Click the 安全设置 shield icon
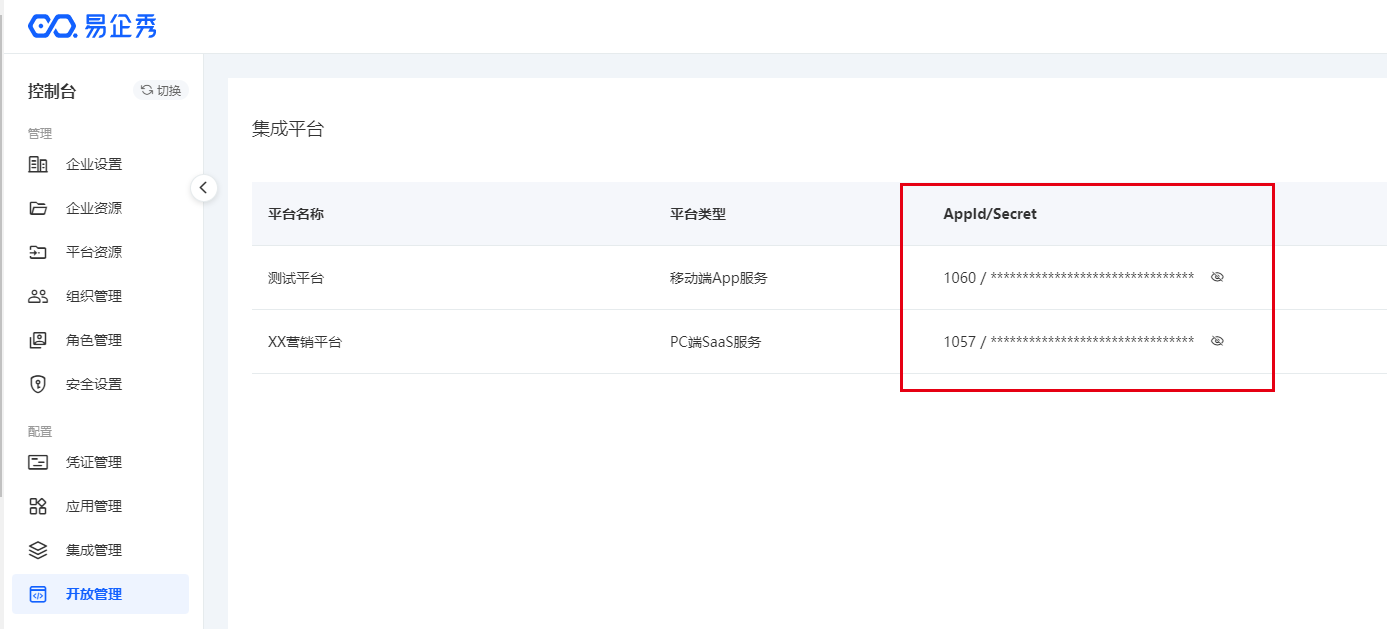The width and height of the screenshot is (1387, 629). [38, 384]
